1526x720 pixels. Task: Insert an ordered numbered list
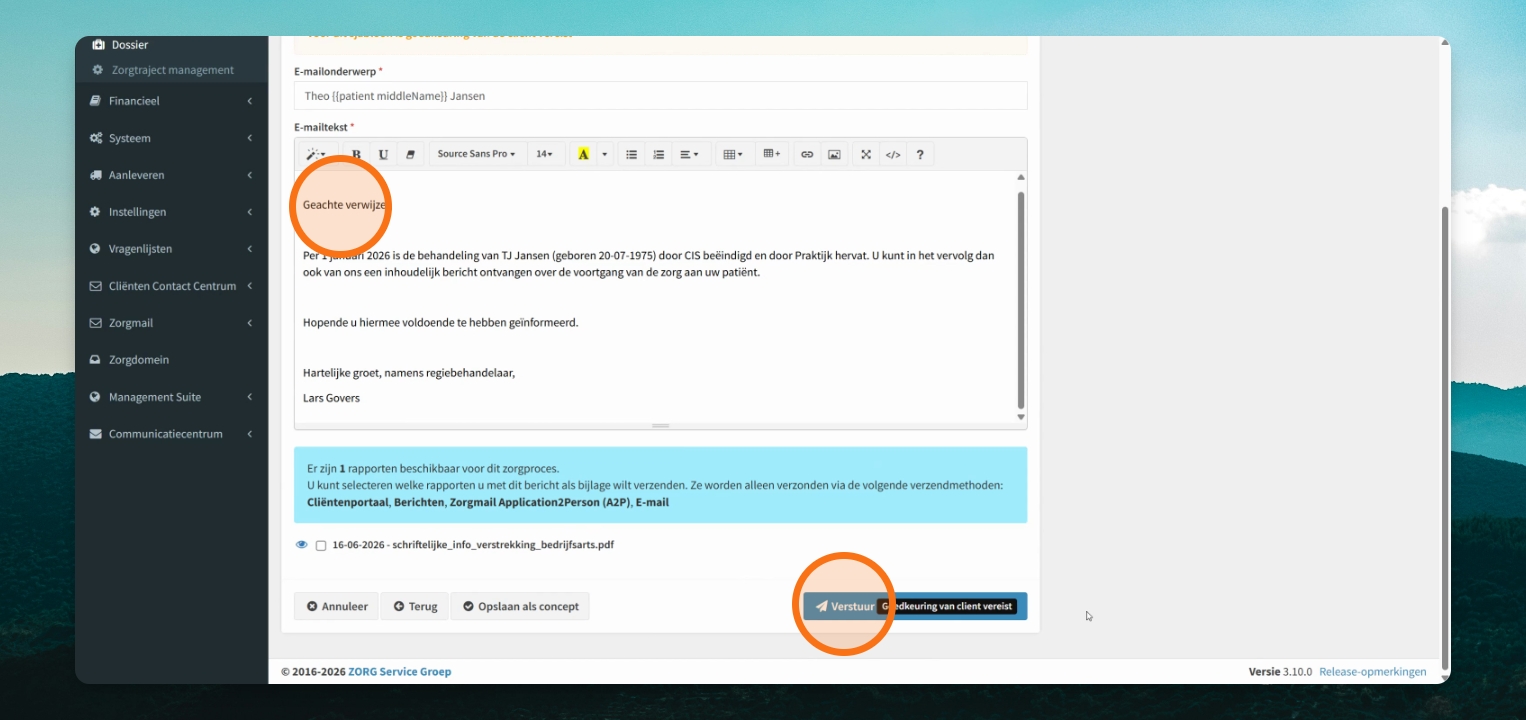pos(658,154)
